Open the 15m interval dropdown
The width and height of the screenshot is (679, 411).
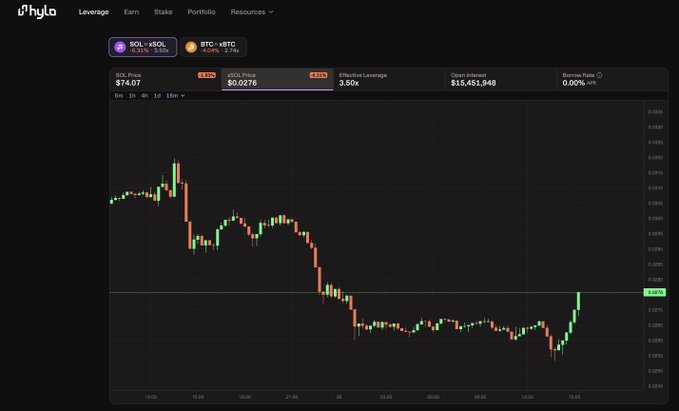[x=175, y=95]
